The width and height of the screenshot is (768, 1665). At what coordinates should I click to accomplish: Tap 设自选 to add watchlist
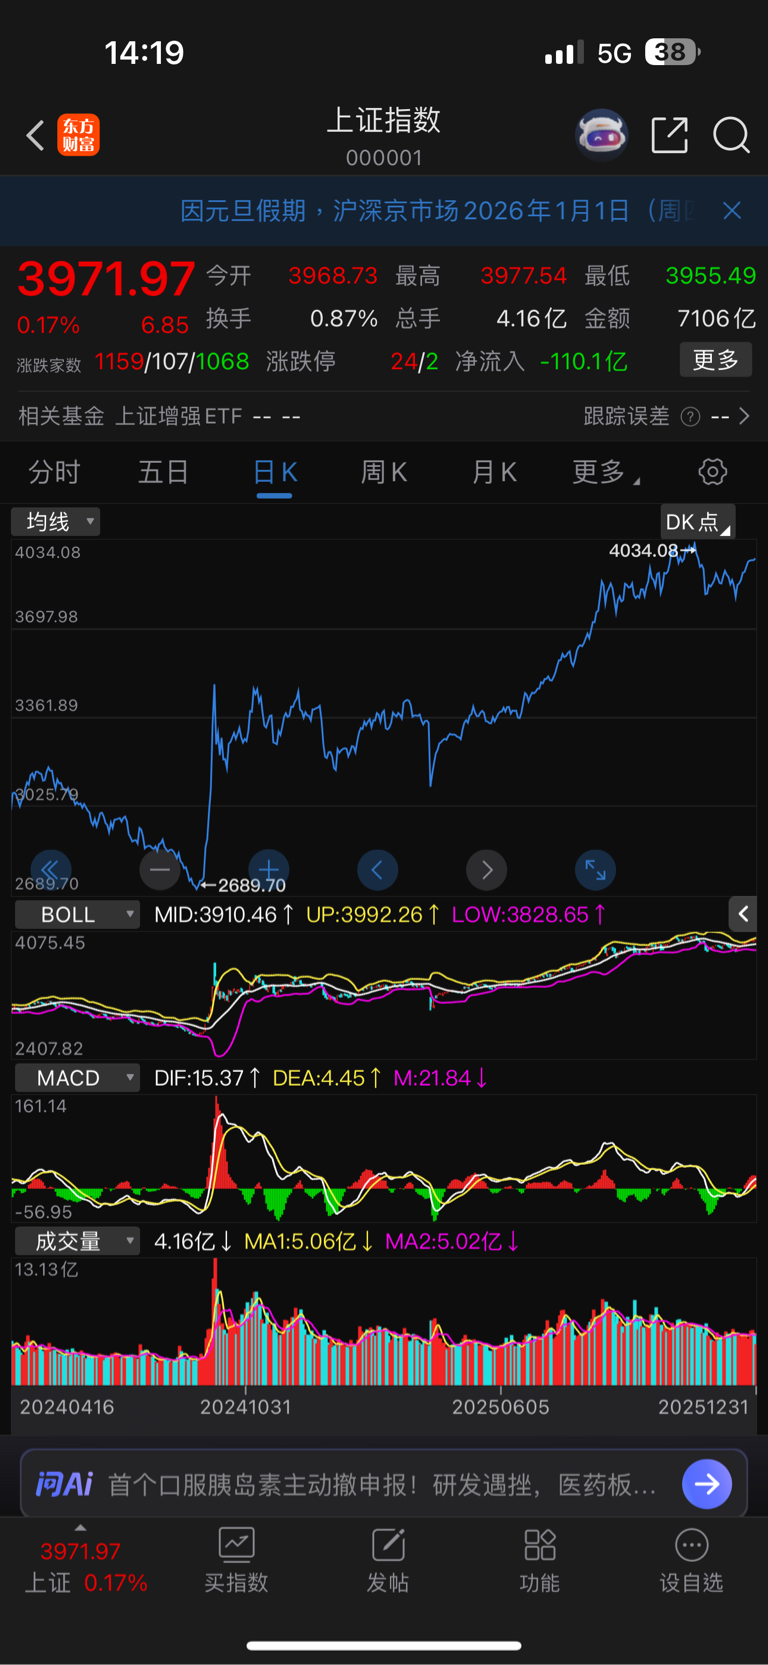point(691,1561)
